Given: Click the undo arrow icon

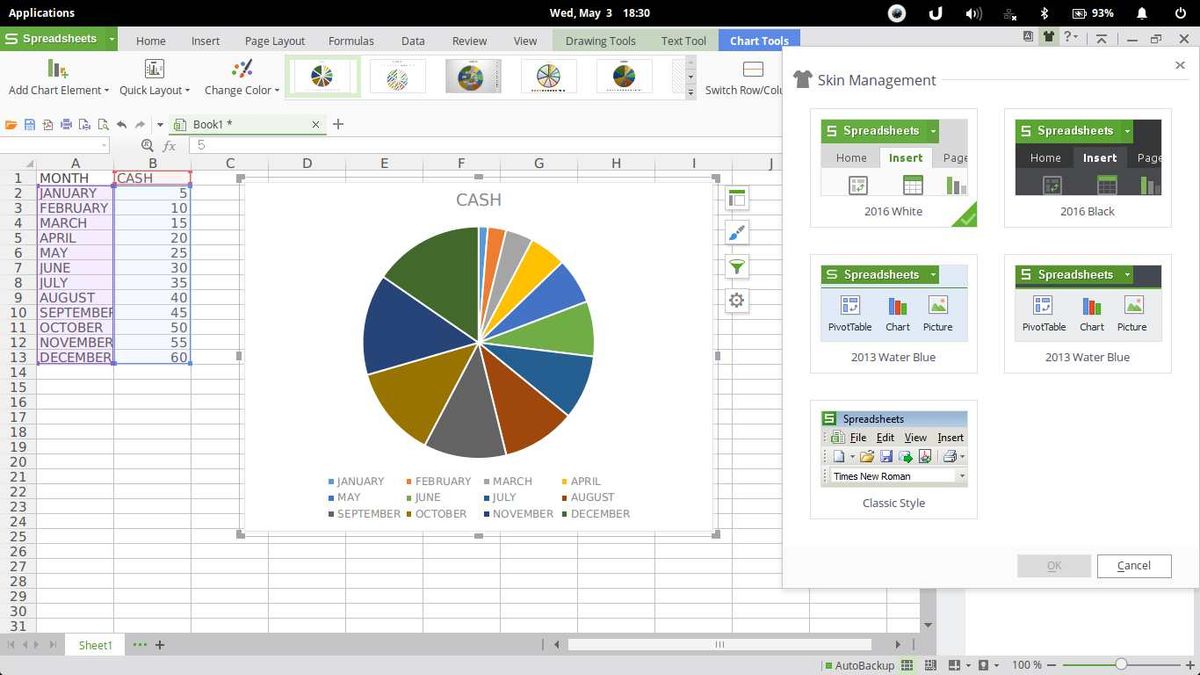Looking at the screenshot, I should click(x=122, y=125).
